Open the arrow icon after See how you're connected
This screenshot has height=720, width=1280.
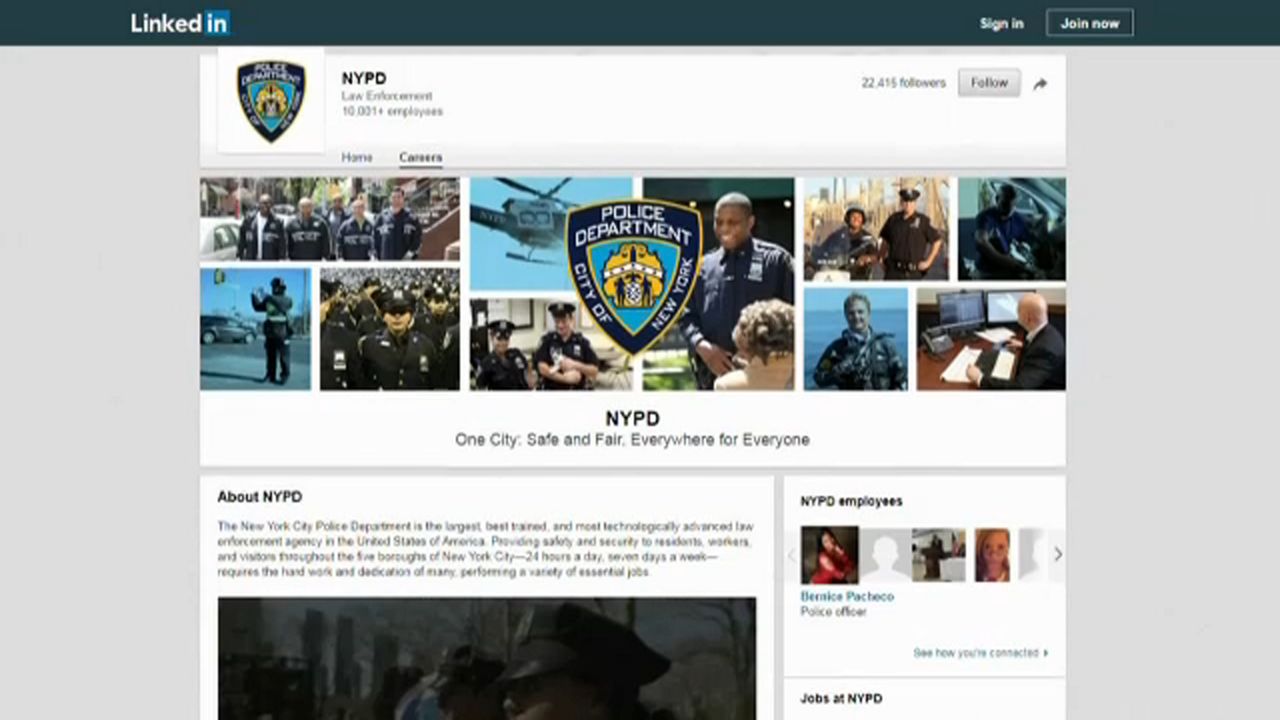point(1045,652)
